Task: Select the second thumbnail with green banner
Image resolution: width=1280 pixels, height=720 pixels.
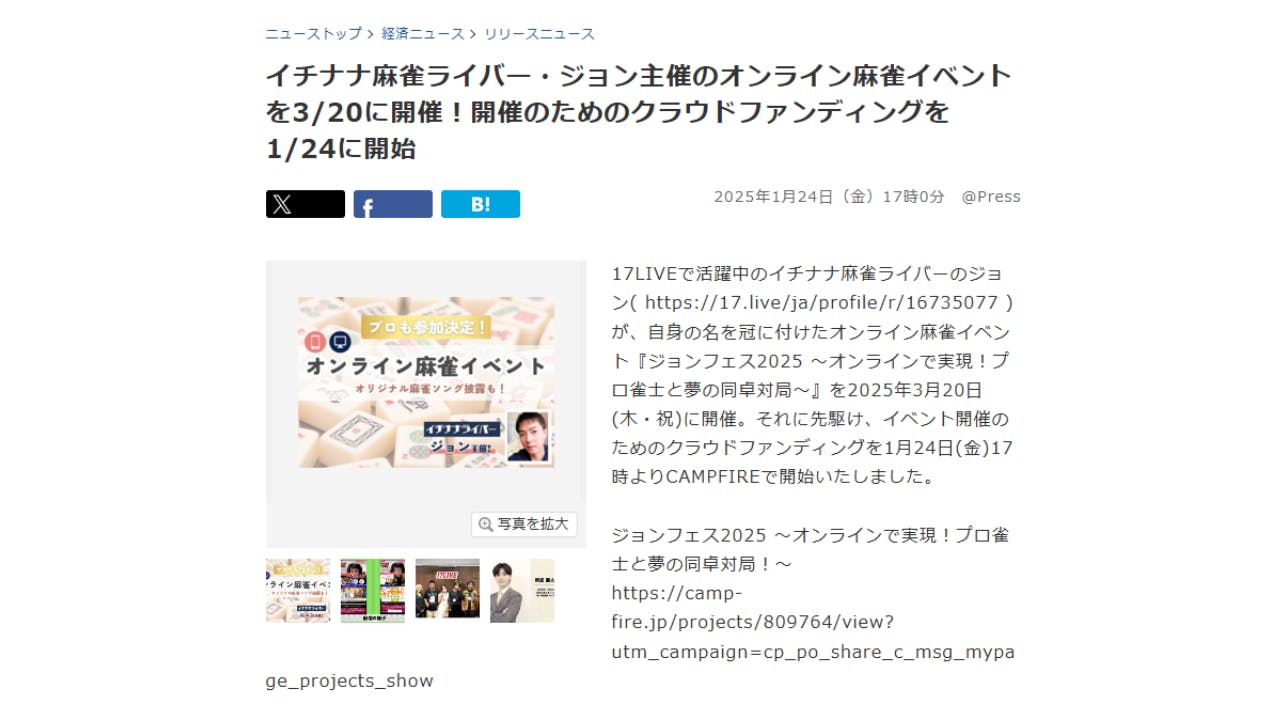Action: coord(373,591)
